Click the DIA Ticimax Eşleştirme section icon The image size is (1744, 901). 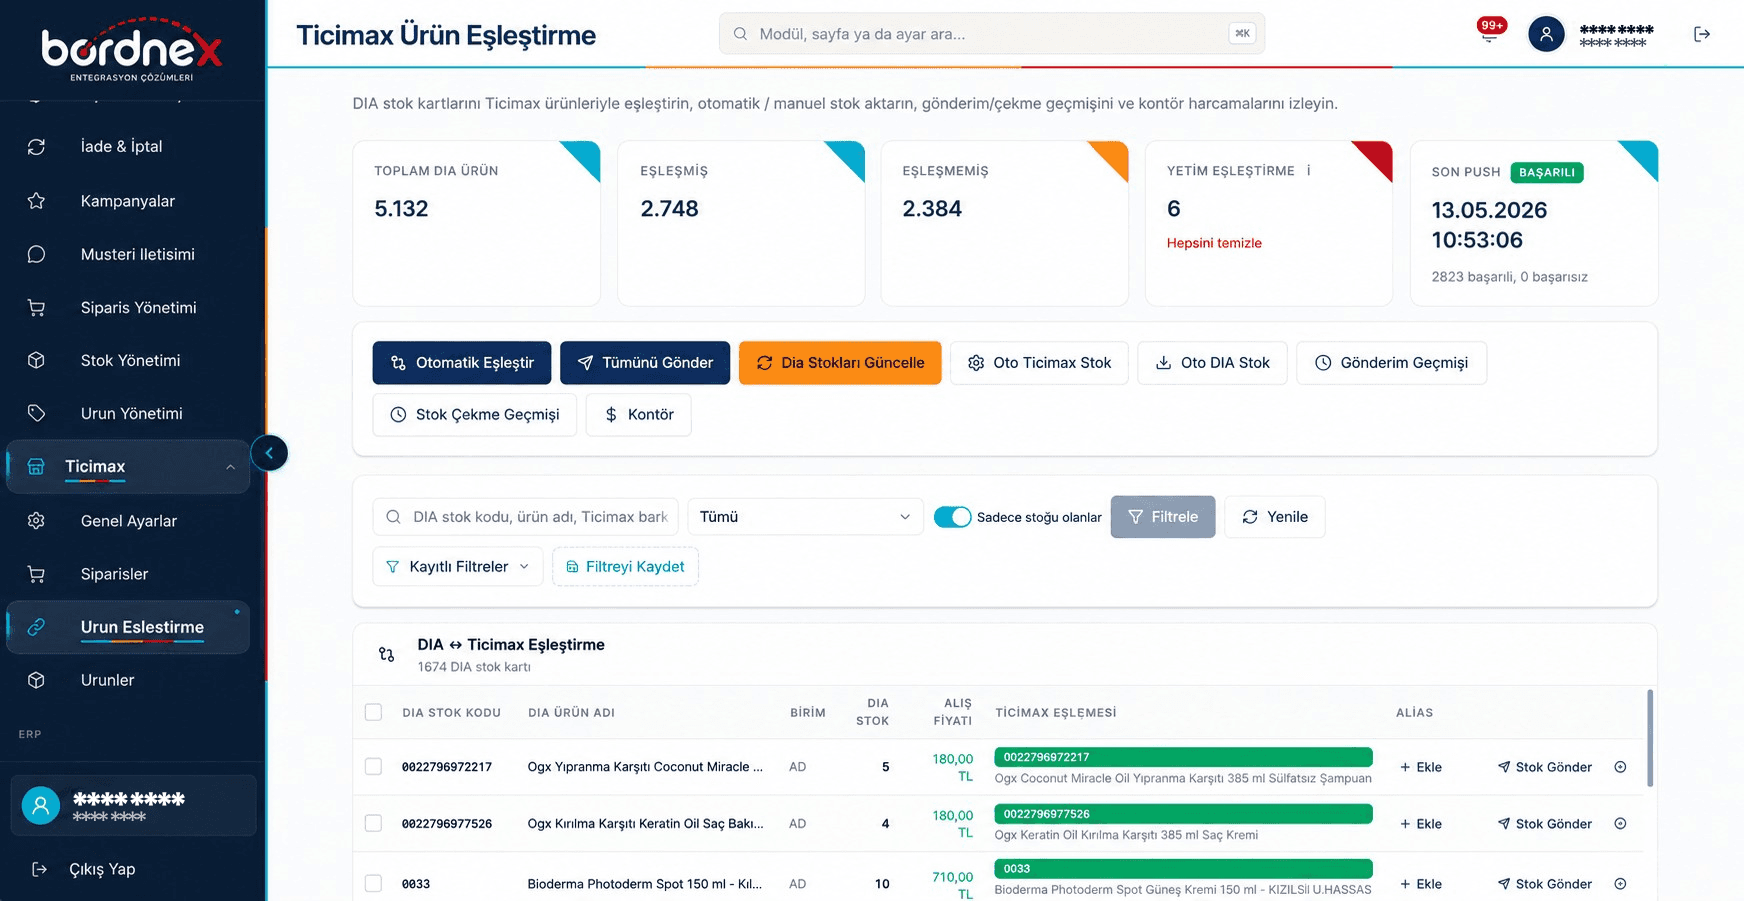point(386,655)
